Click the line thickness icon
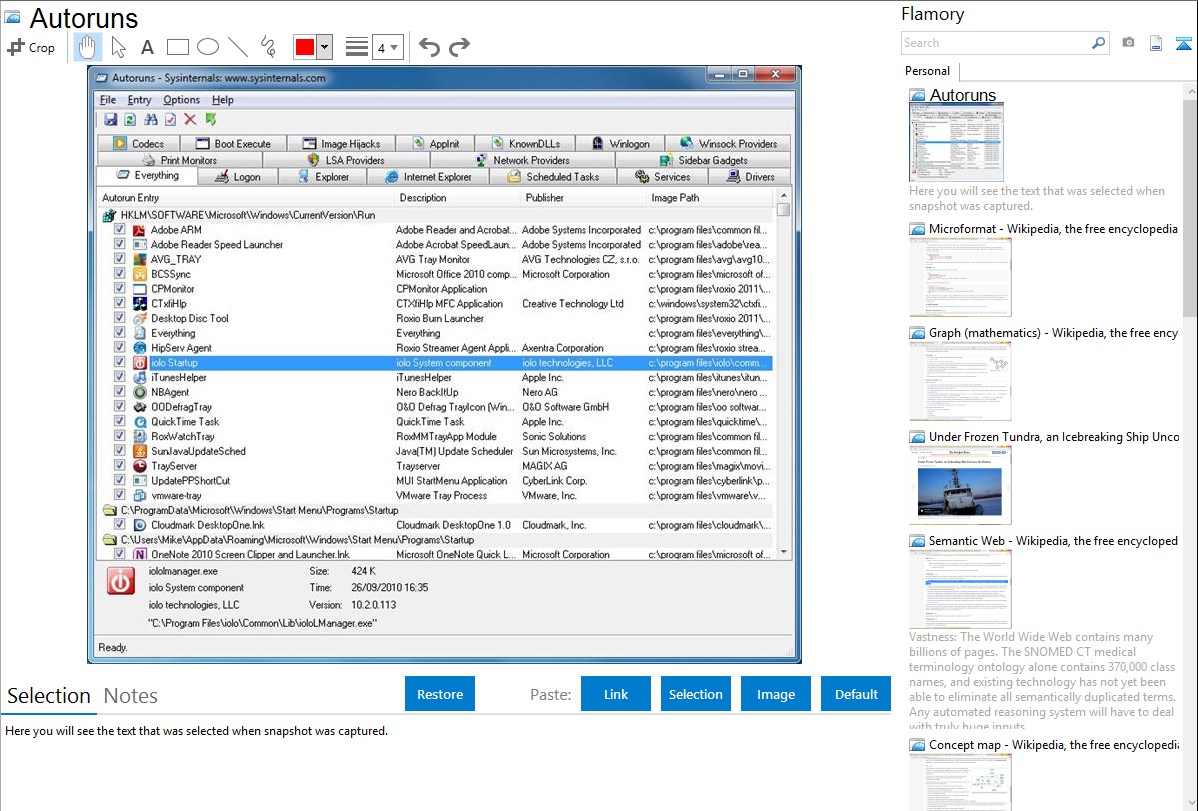Viewport: 1198px width, 811px height. (357, 47)
